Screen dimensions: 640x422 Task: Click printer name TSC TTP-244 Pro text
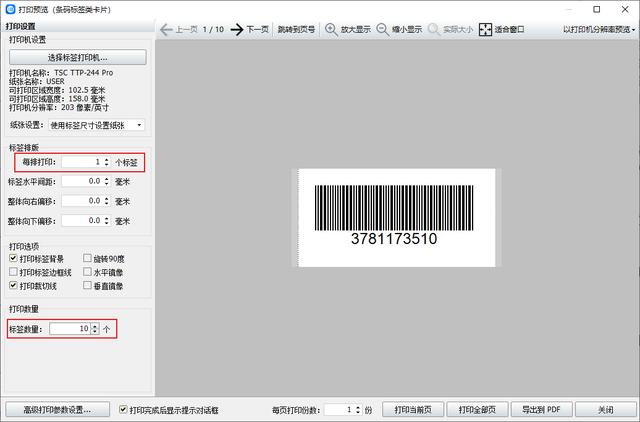click(83, 73)
